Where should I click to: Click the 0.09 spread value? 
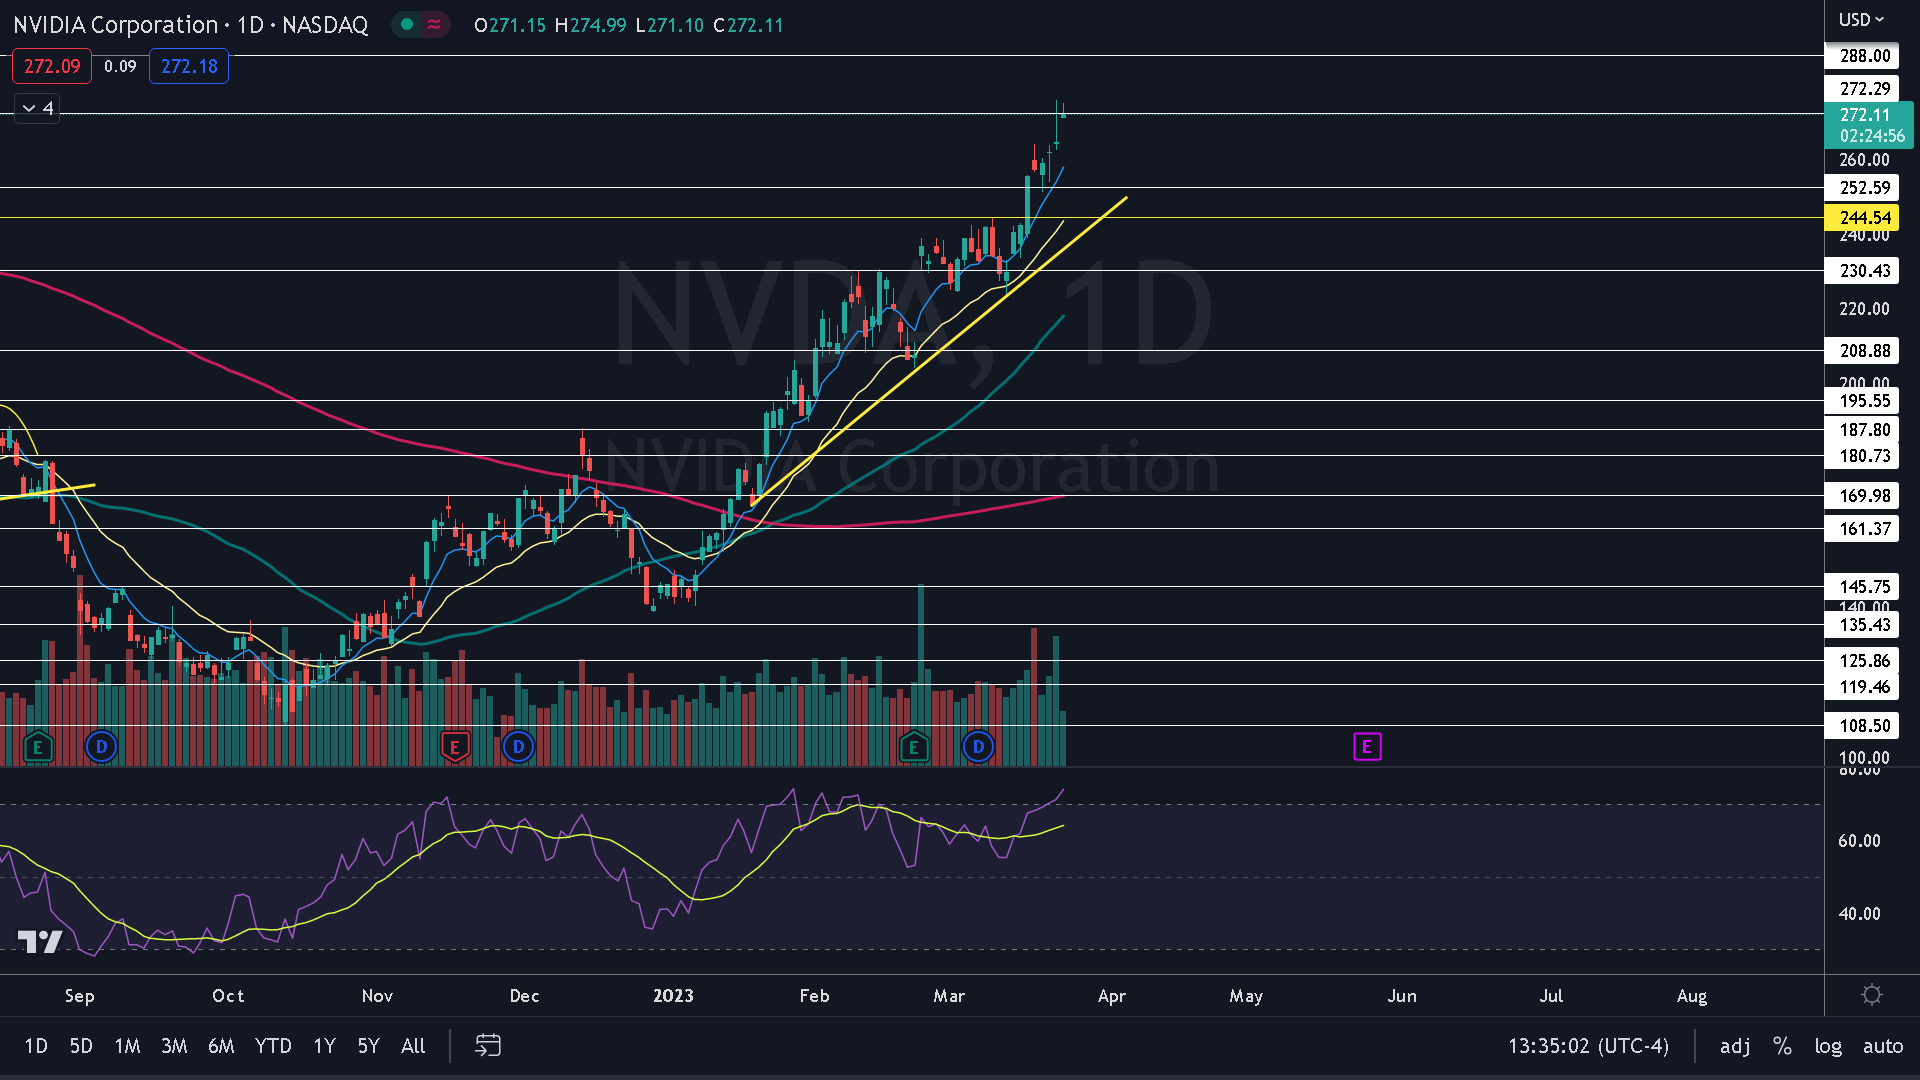point(120,66)
